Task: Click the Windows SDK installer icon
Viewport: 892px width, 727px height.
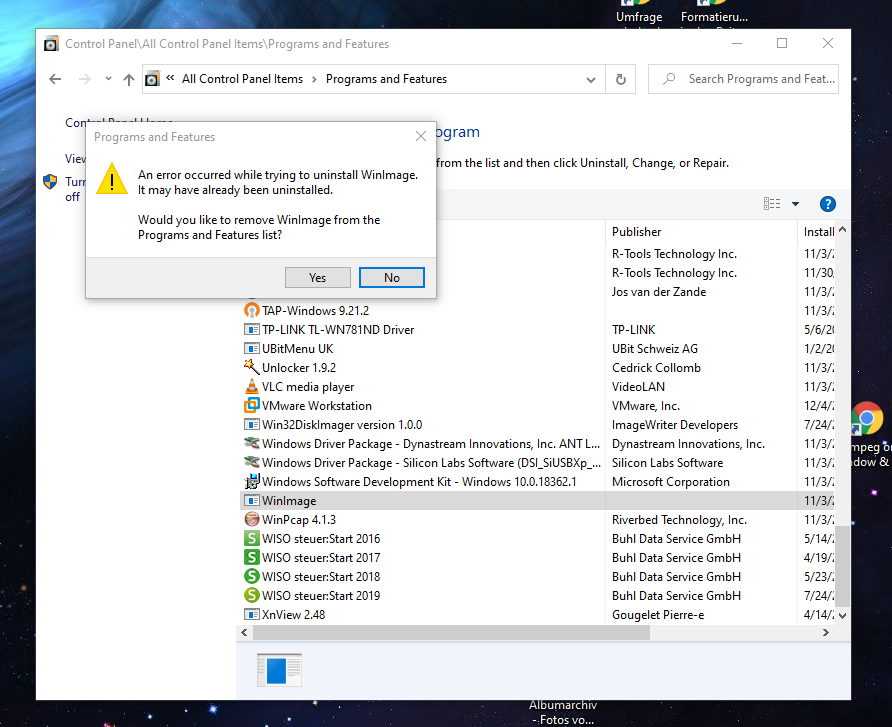Action: pyautogui.click(x=251, y=482)
